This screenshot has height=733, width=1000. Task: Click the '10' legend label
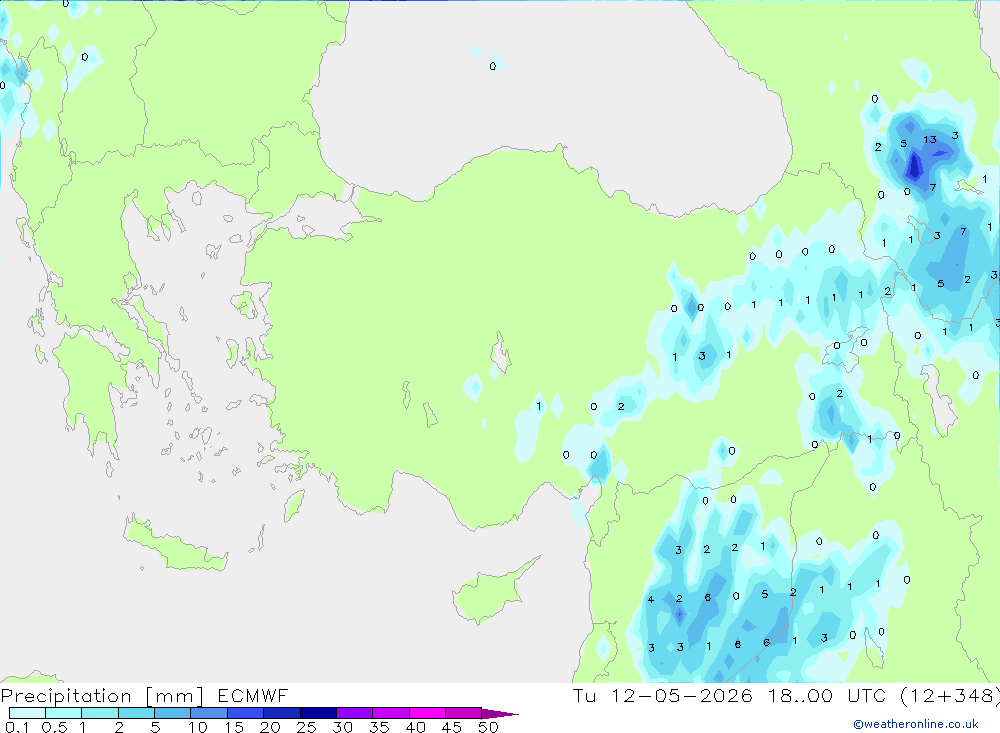click(x=198, y=727)
